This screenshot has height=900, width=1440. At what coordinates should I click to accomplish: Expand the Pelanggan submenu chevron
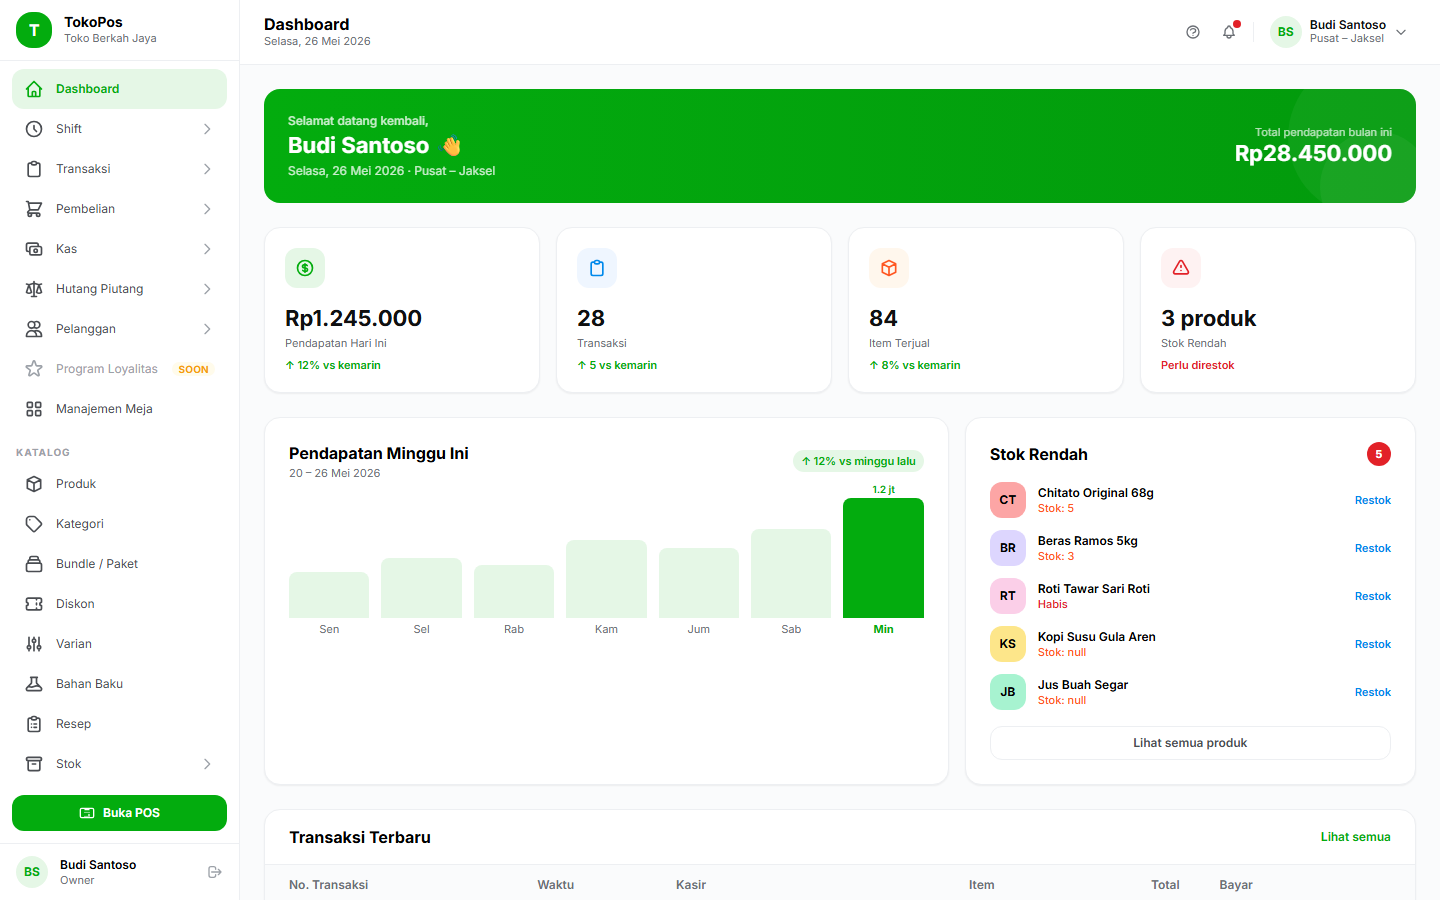point(207,329)
